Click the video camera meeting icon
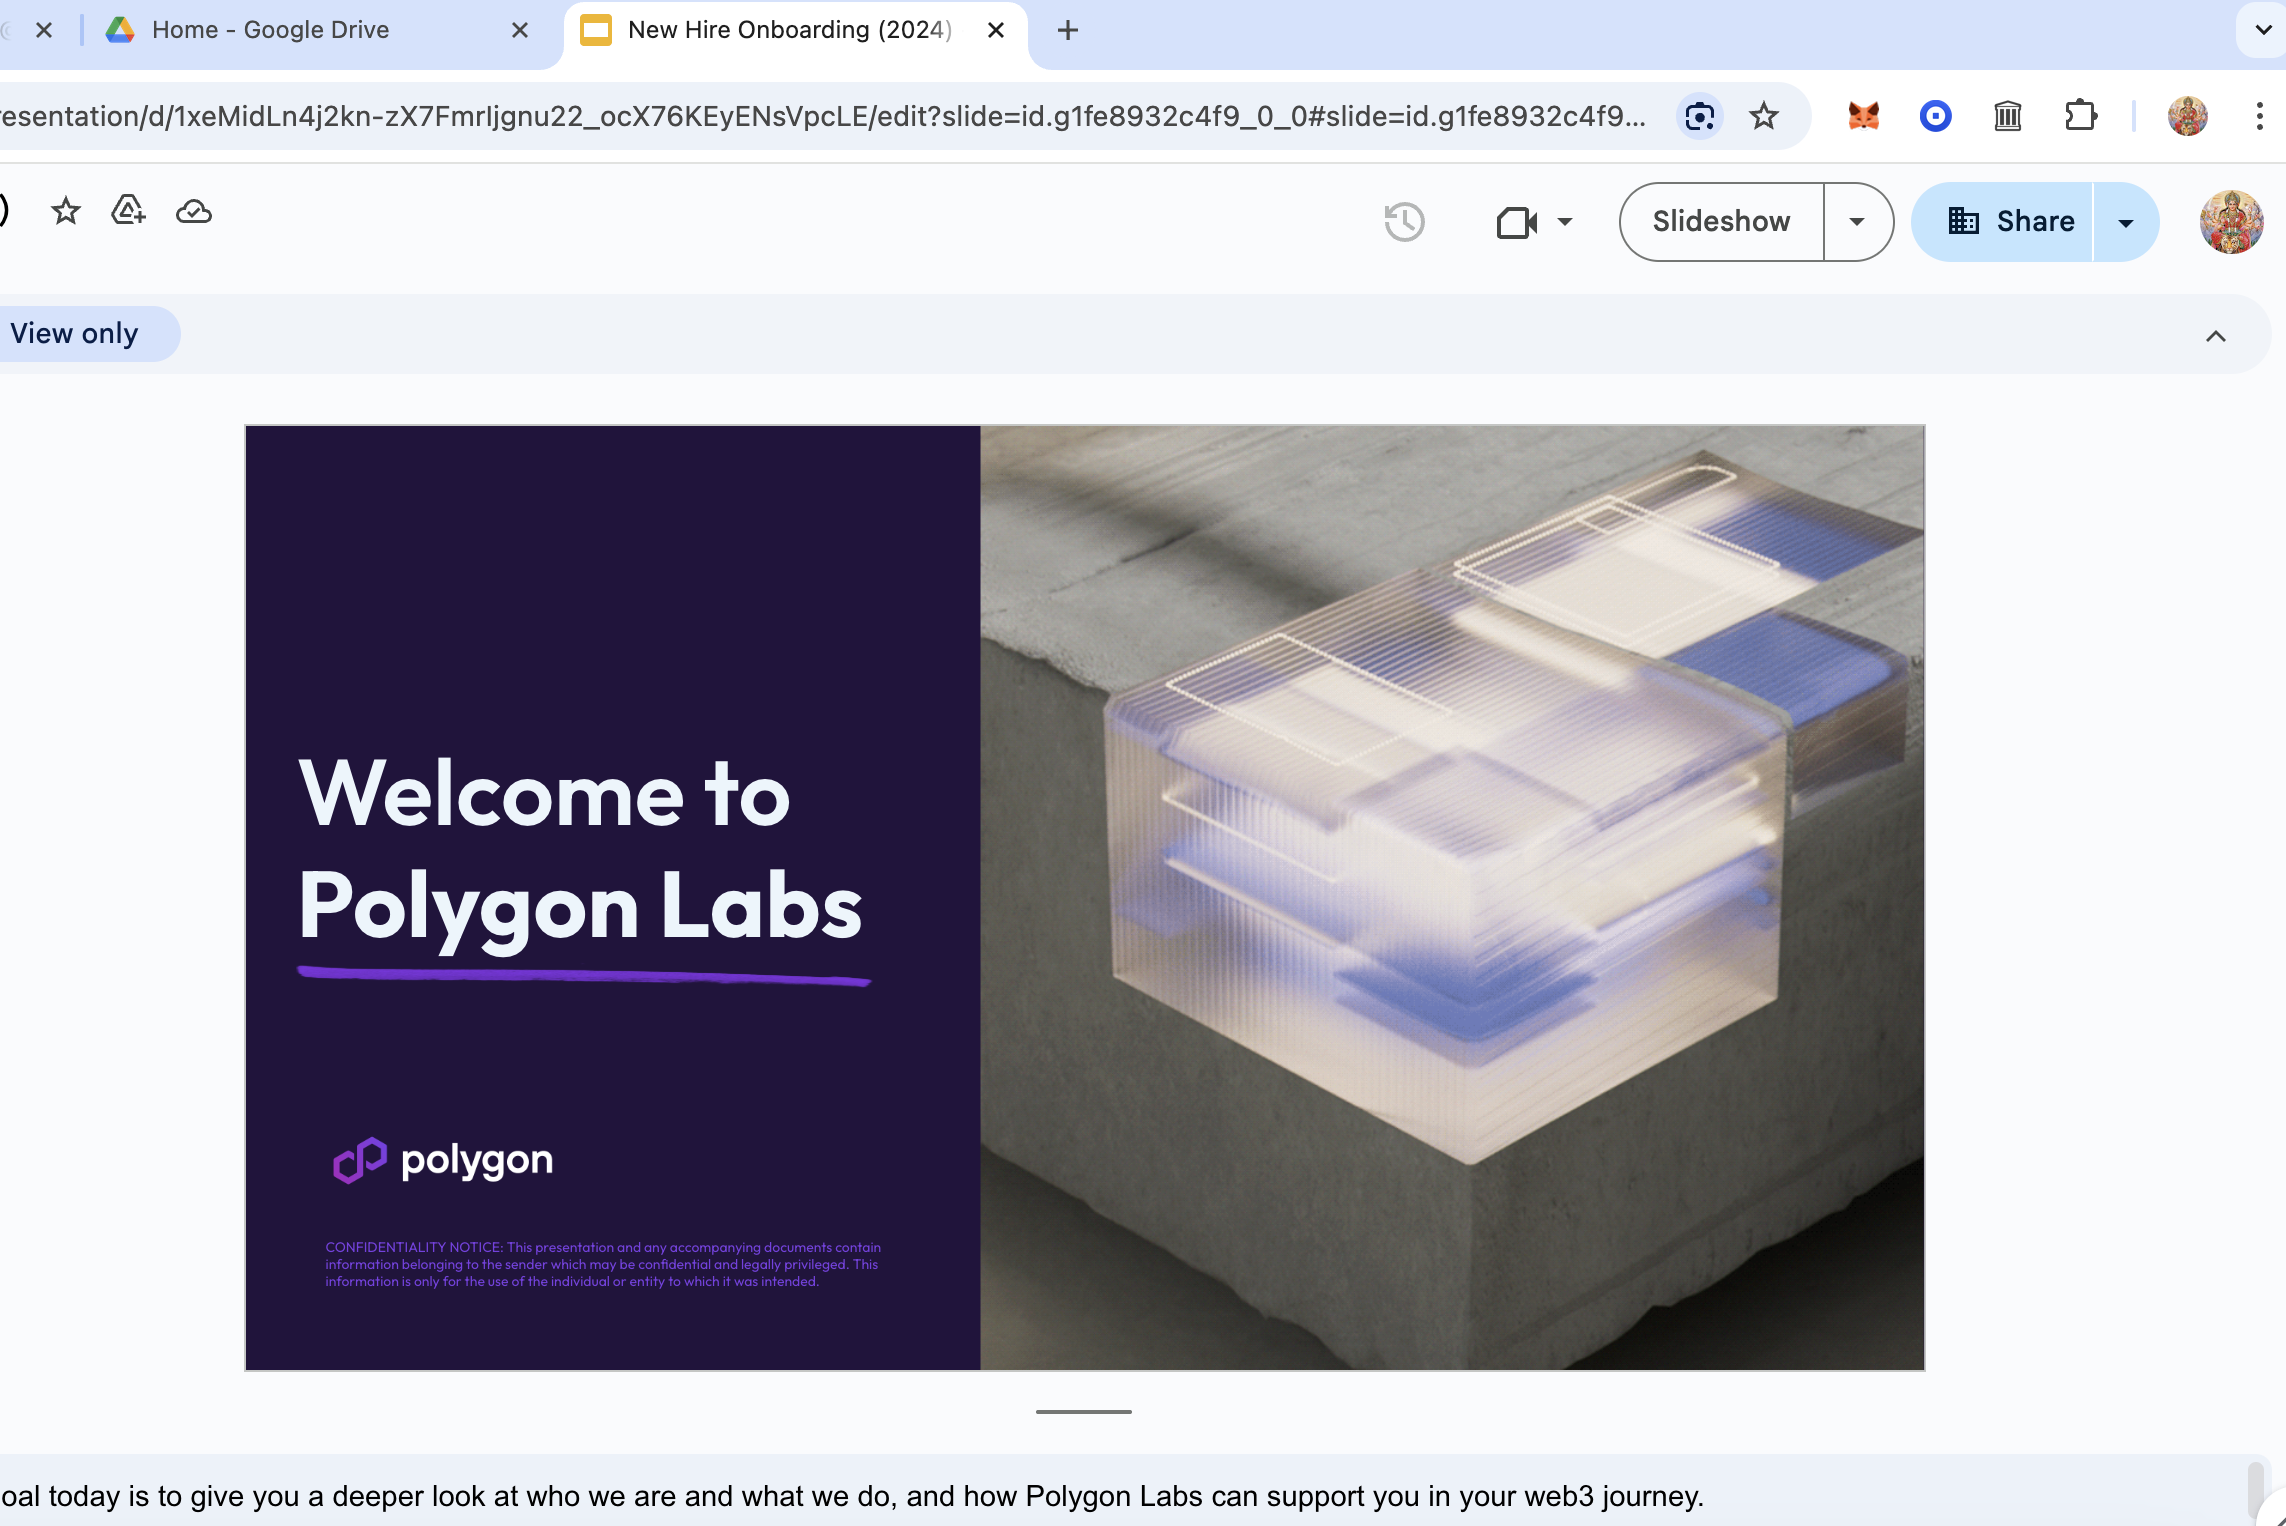This screenshot has width=2286, height=1526. [x=1516, y=222]
